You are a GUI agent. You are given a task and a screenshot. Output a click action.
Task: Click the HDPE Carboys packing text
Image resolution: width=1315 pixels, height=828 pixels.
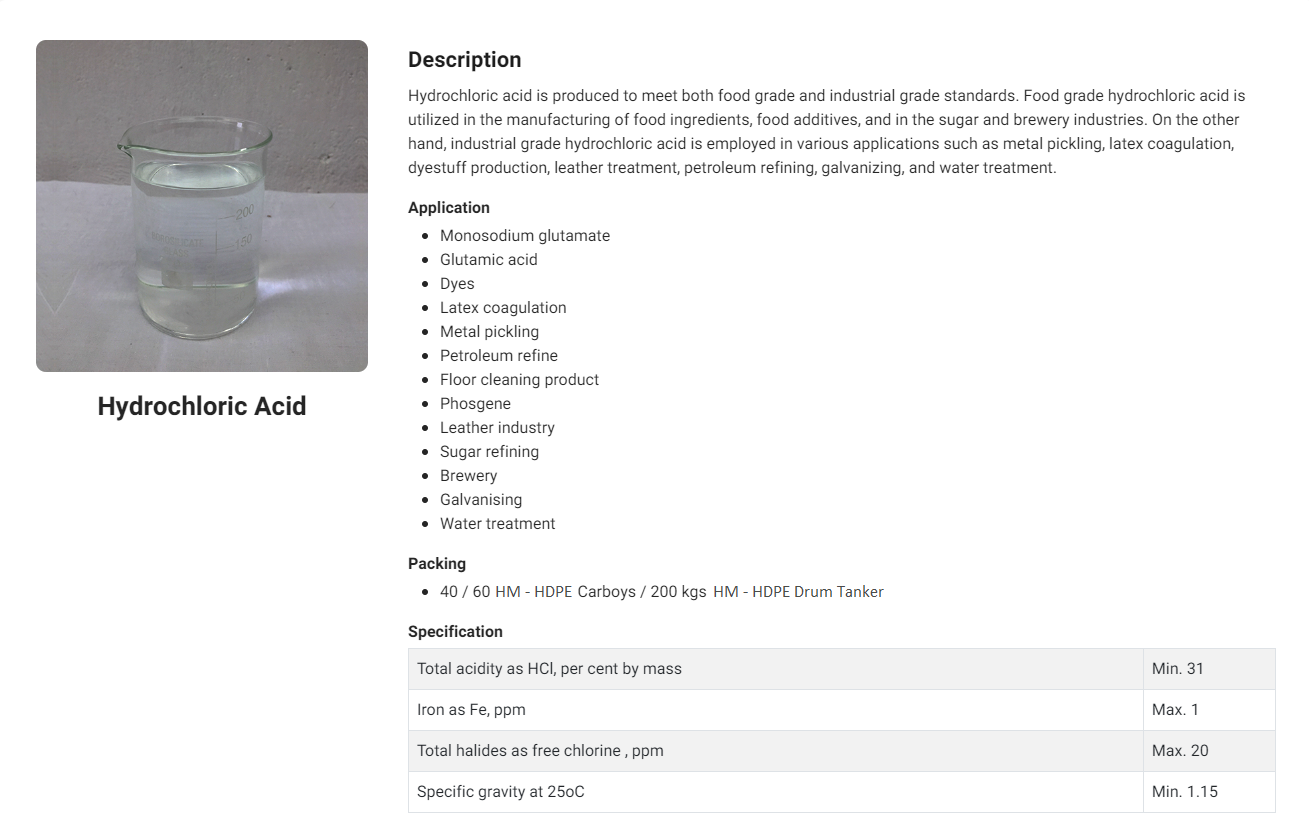pos(585,592)
